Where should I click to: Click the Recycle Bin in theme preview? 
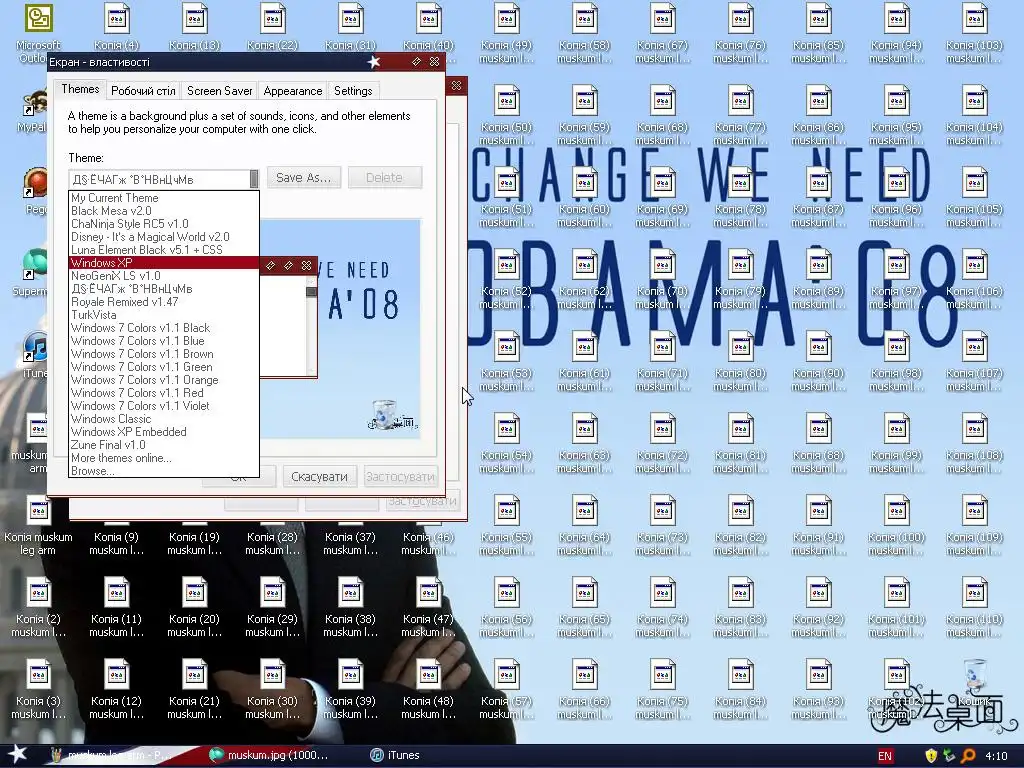tap(385, 415)
